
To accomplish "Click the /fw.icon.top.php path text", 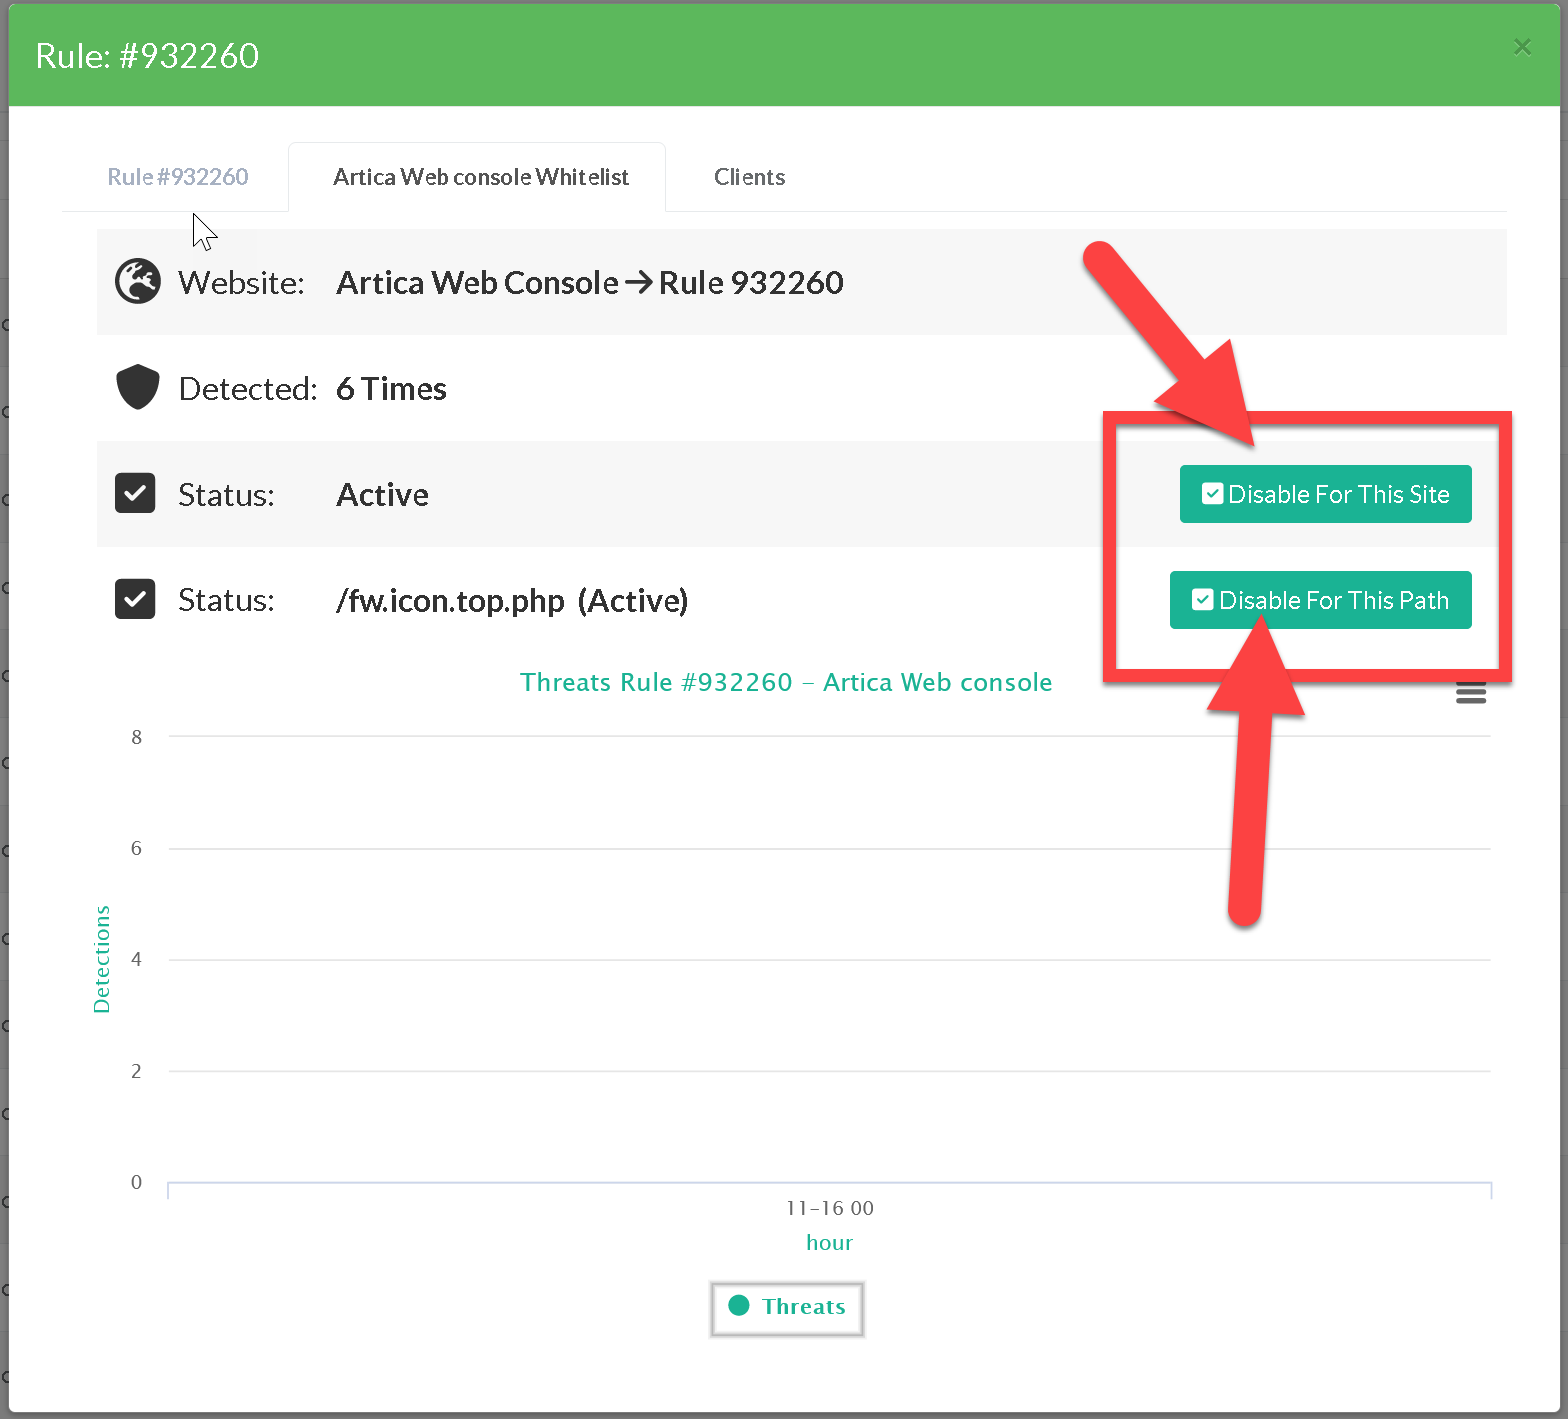I will tap(451, 601).
